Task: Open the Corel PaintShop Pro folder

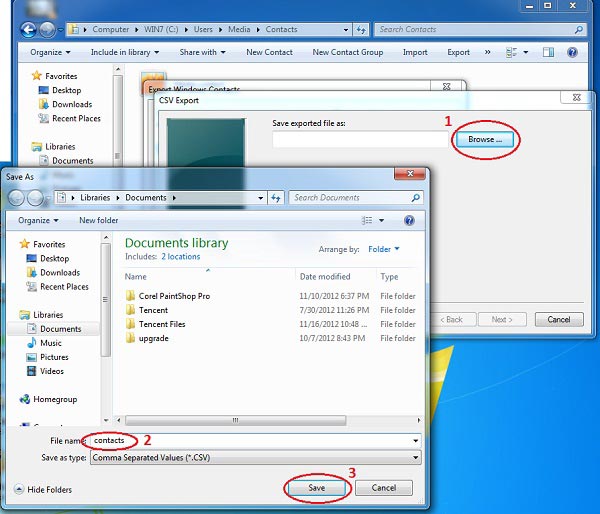Action: [x=174, y=296]
